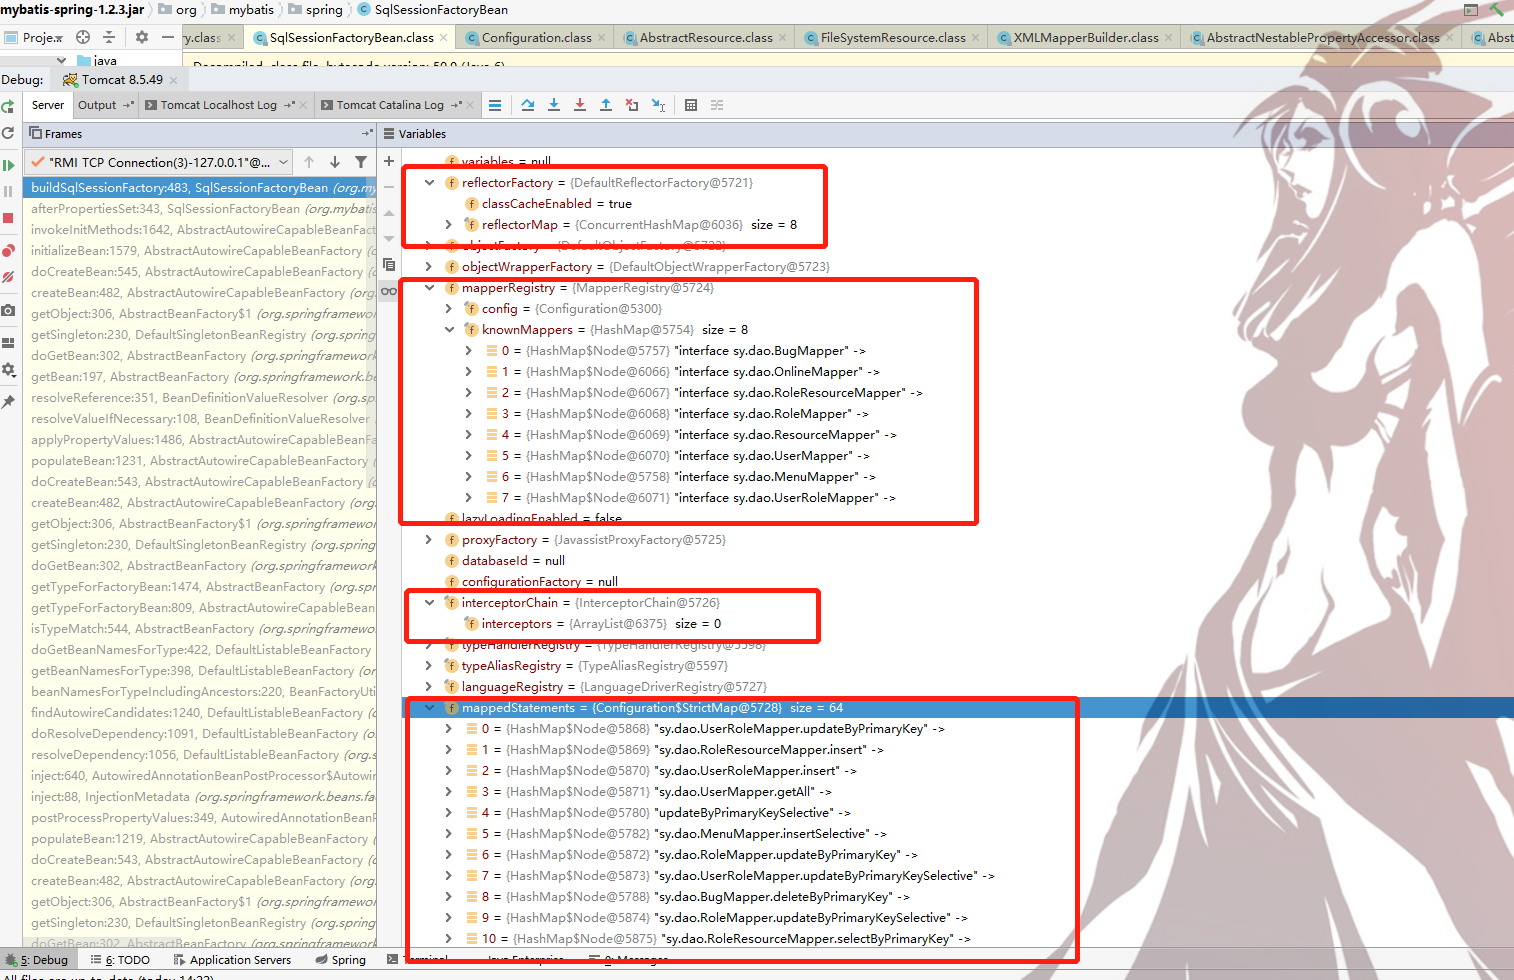The image size is (1514, 980).
Task: Collapse the knownMappers node
Action: [x=449, y=330]
